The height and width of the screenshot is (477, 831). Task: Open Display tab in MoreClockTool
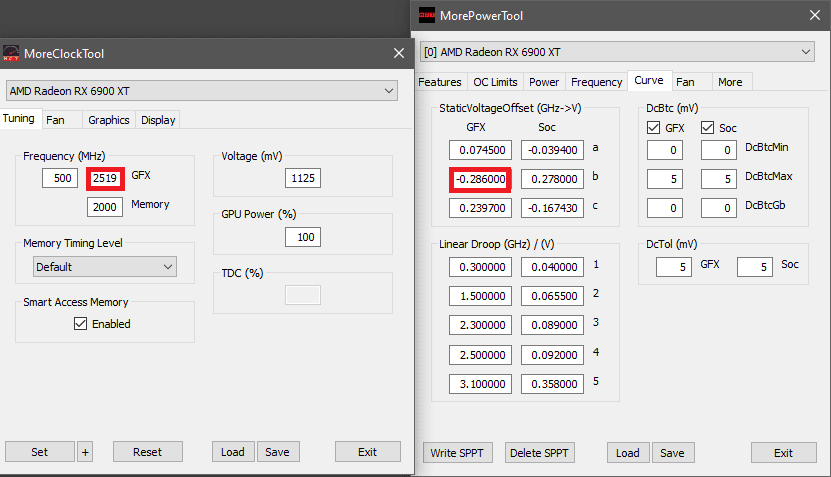tap(158, 120)
